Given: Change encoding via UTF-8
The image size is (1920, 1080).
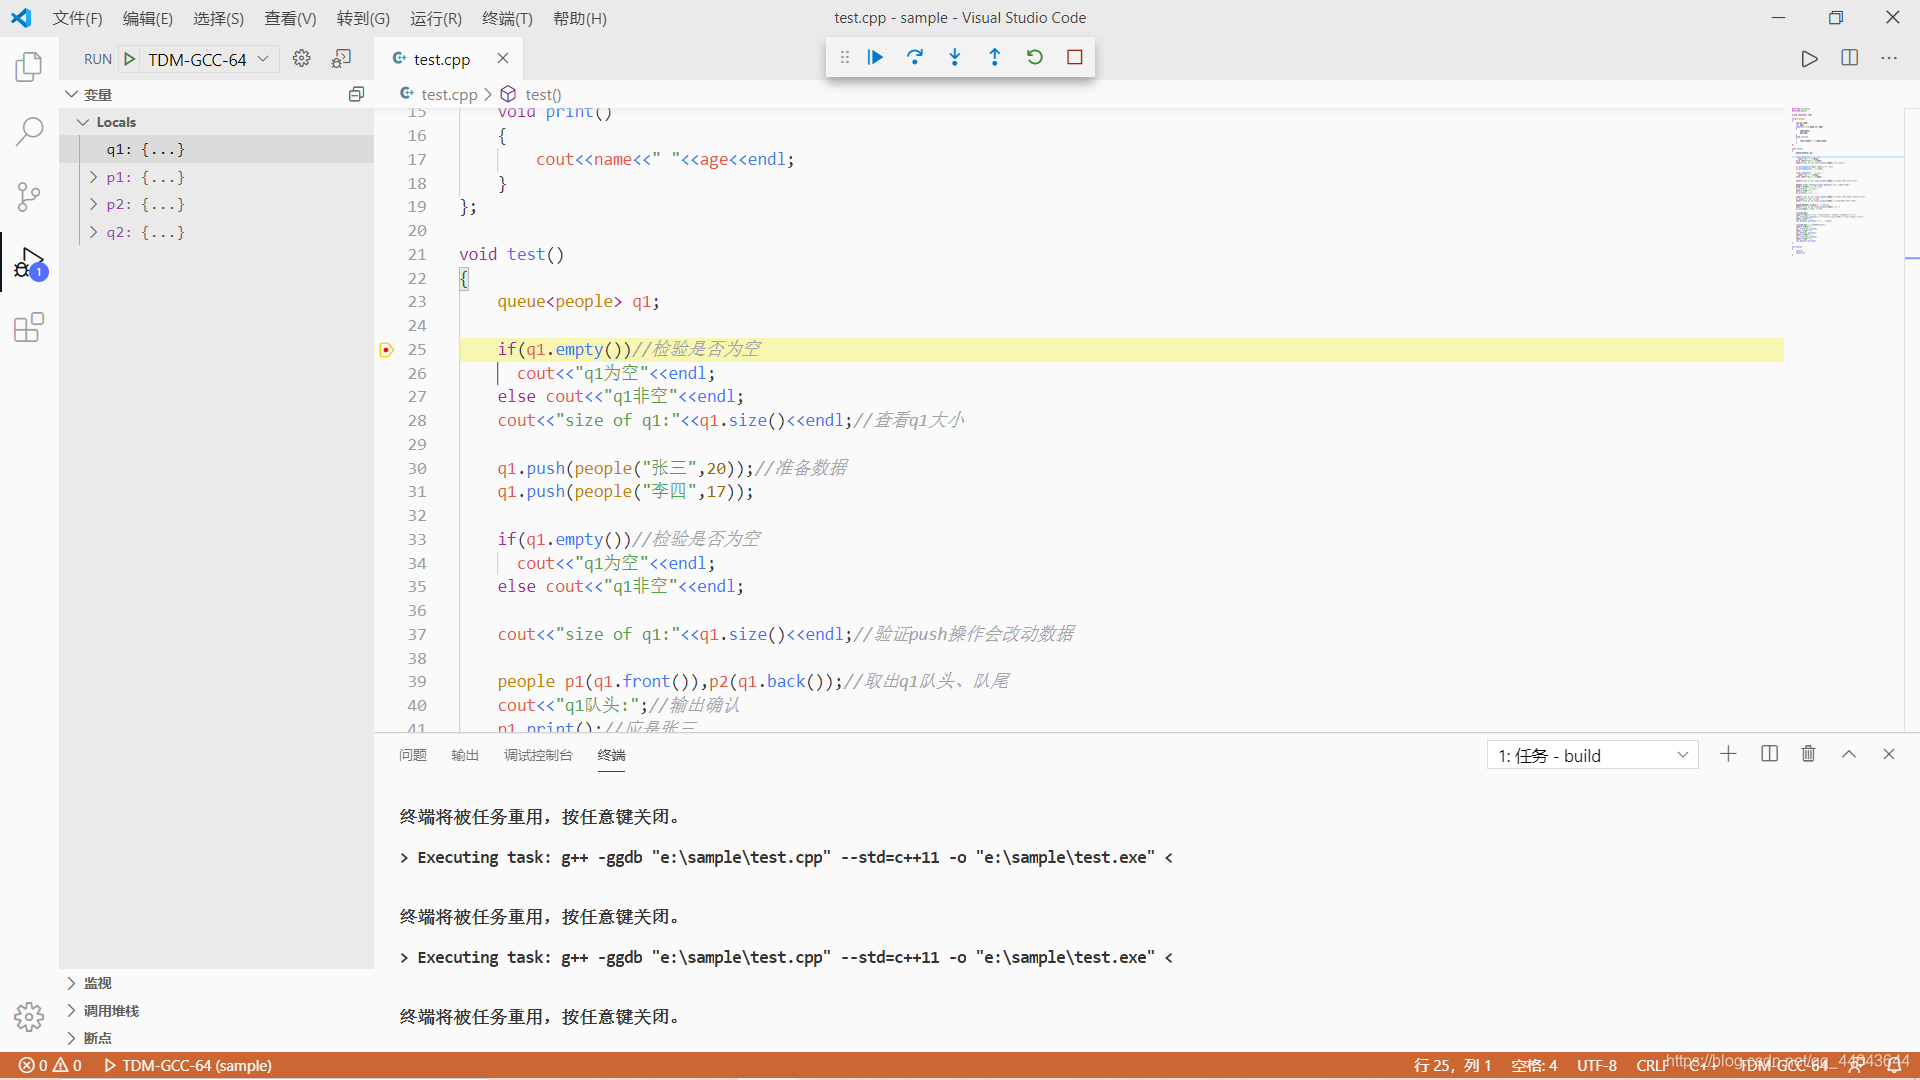Looking at the screenshot, I should 1597,1066.
